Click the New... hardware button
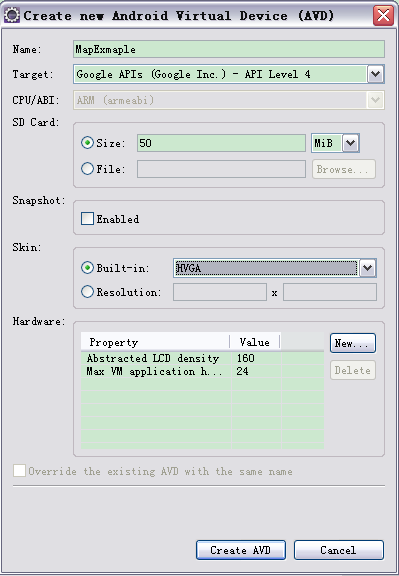399x576 pixels. click(353, 343)
